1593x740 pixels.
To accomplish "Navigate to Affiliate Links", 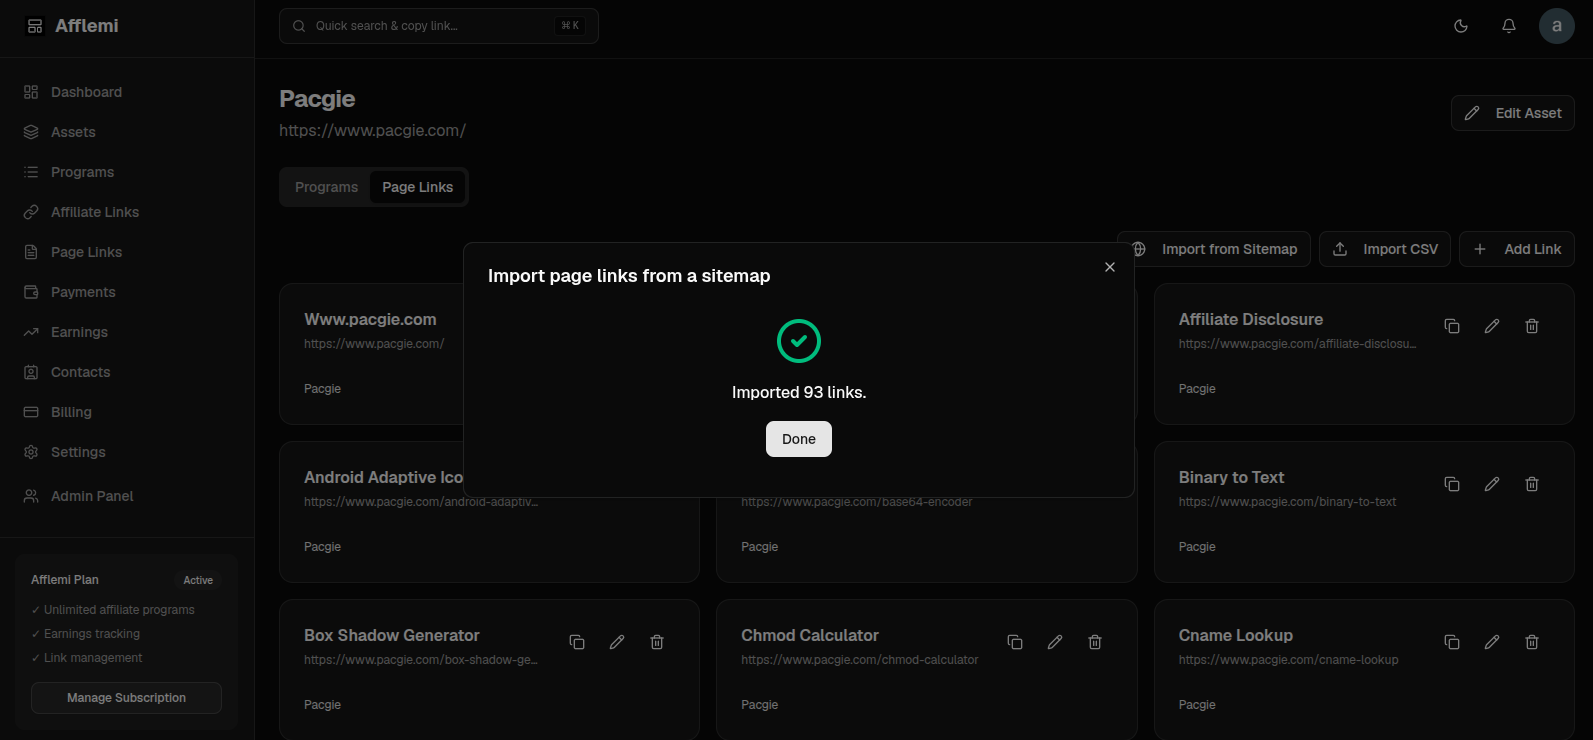I will 127,212.
